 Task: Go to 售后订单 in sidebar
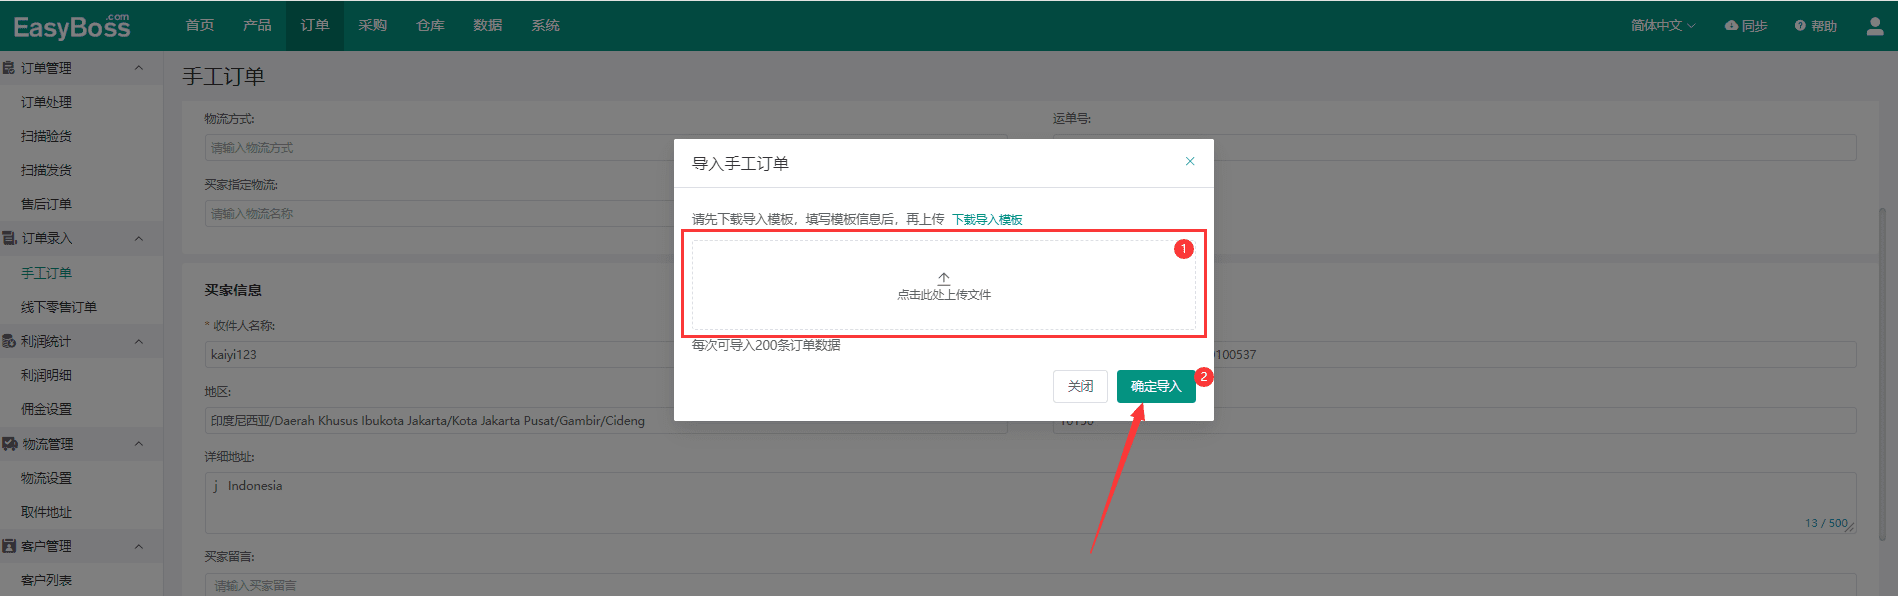46,204
